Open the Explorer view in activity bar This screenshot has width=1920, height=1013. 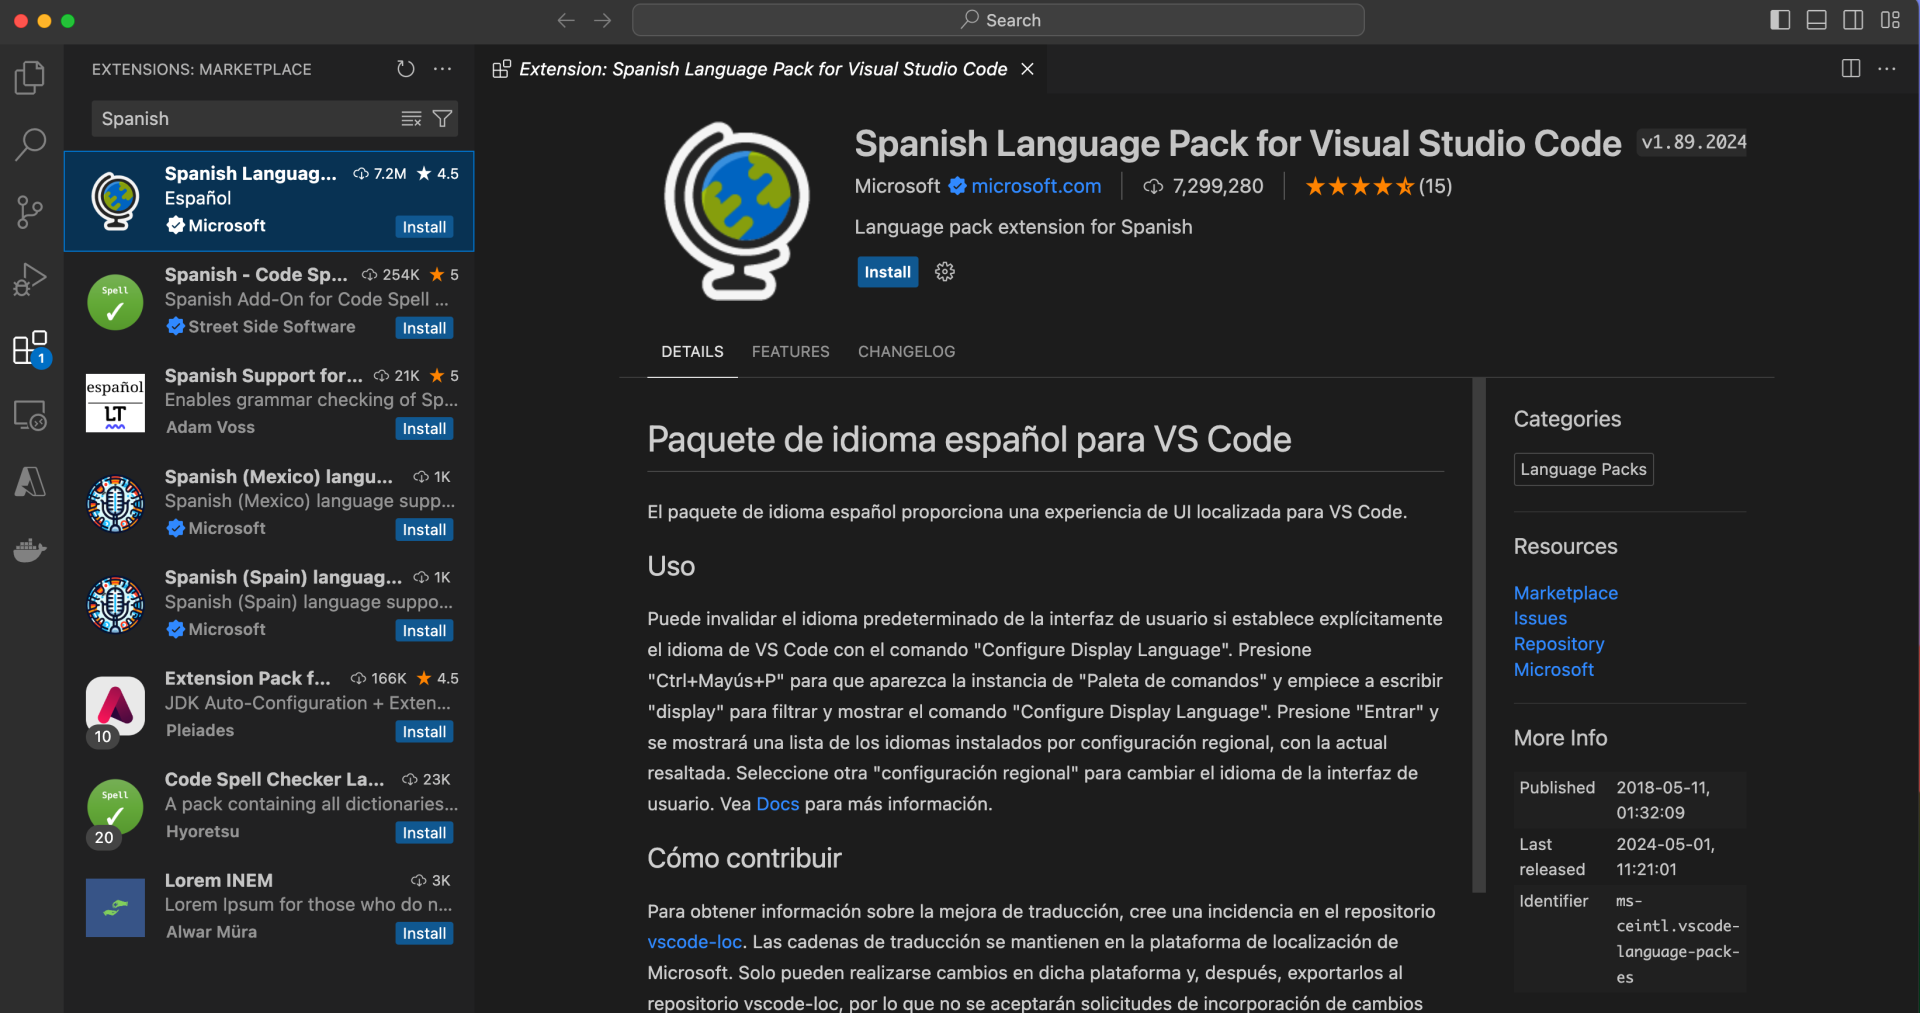click(30, 77)
